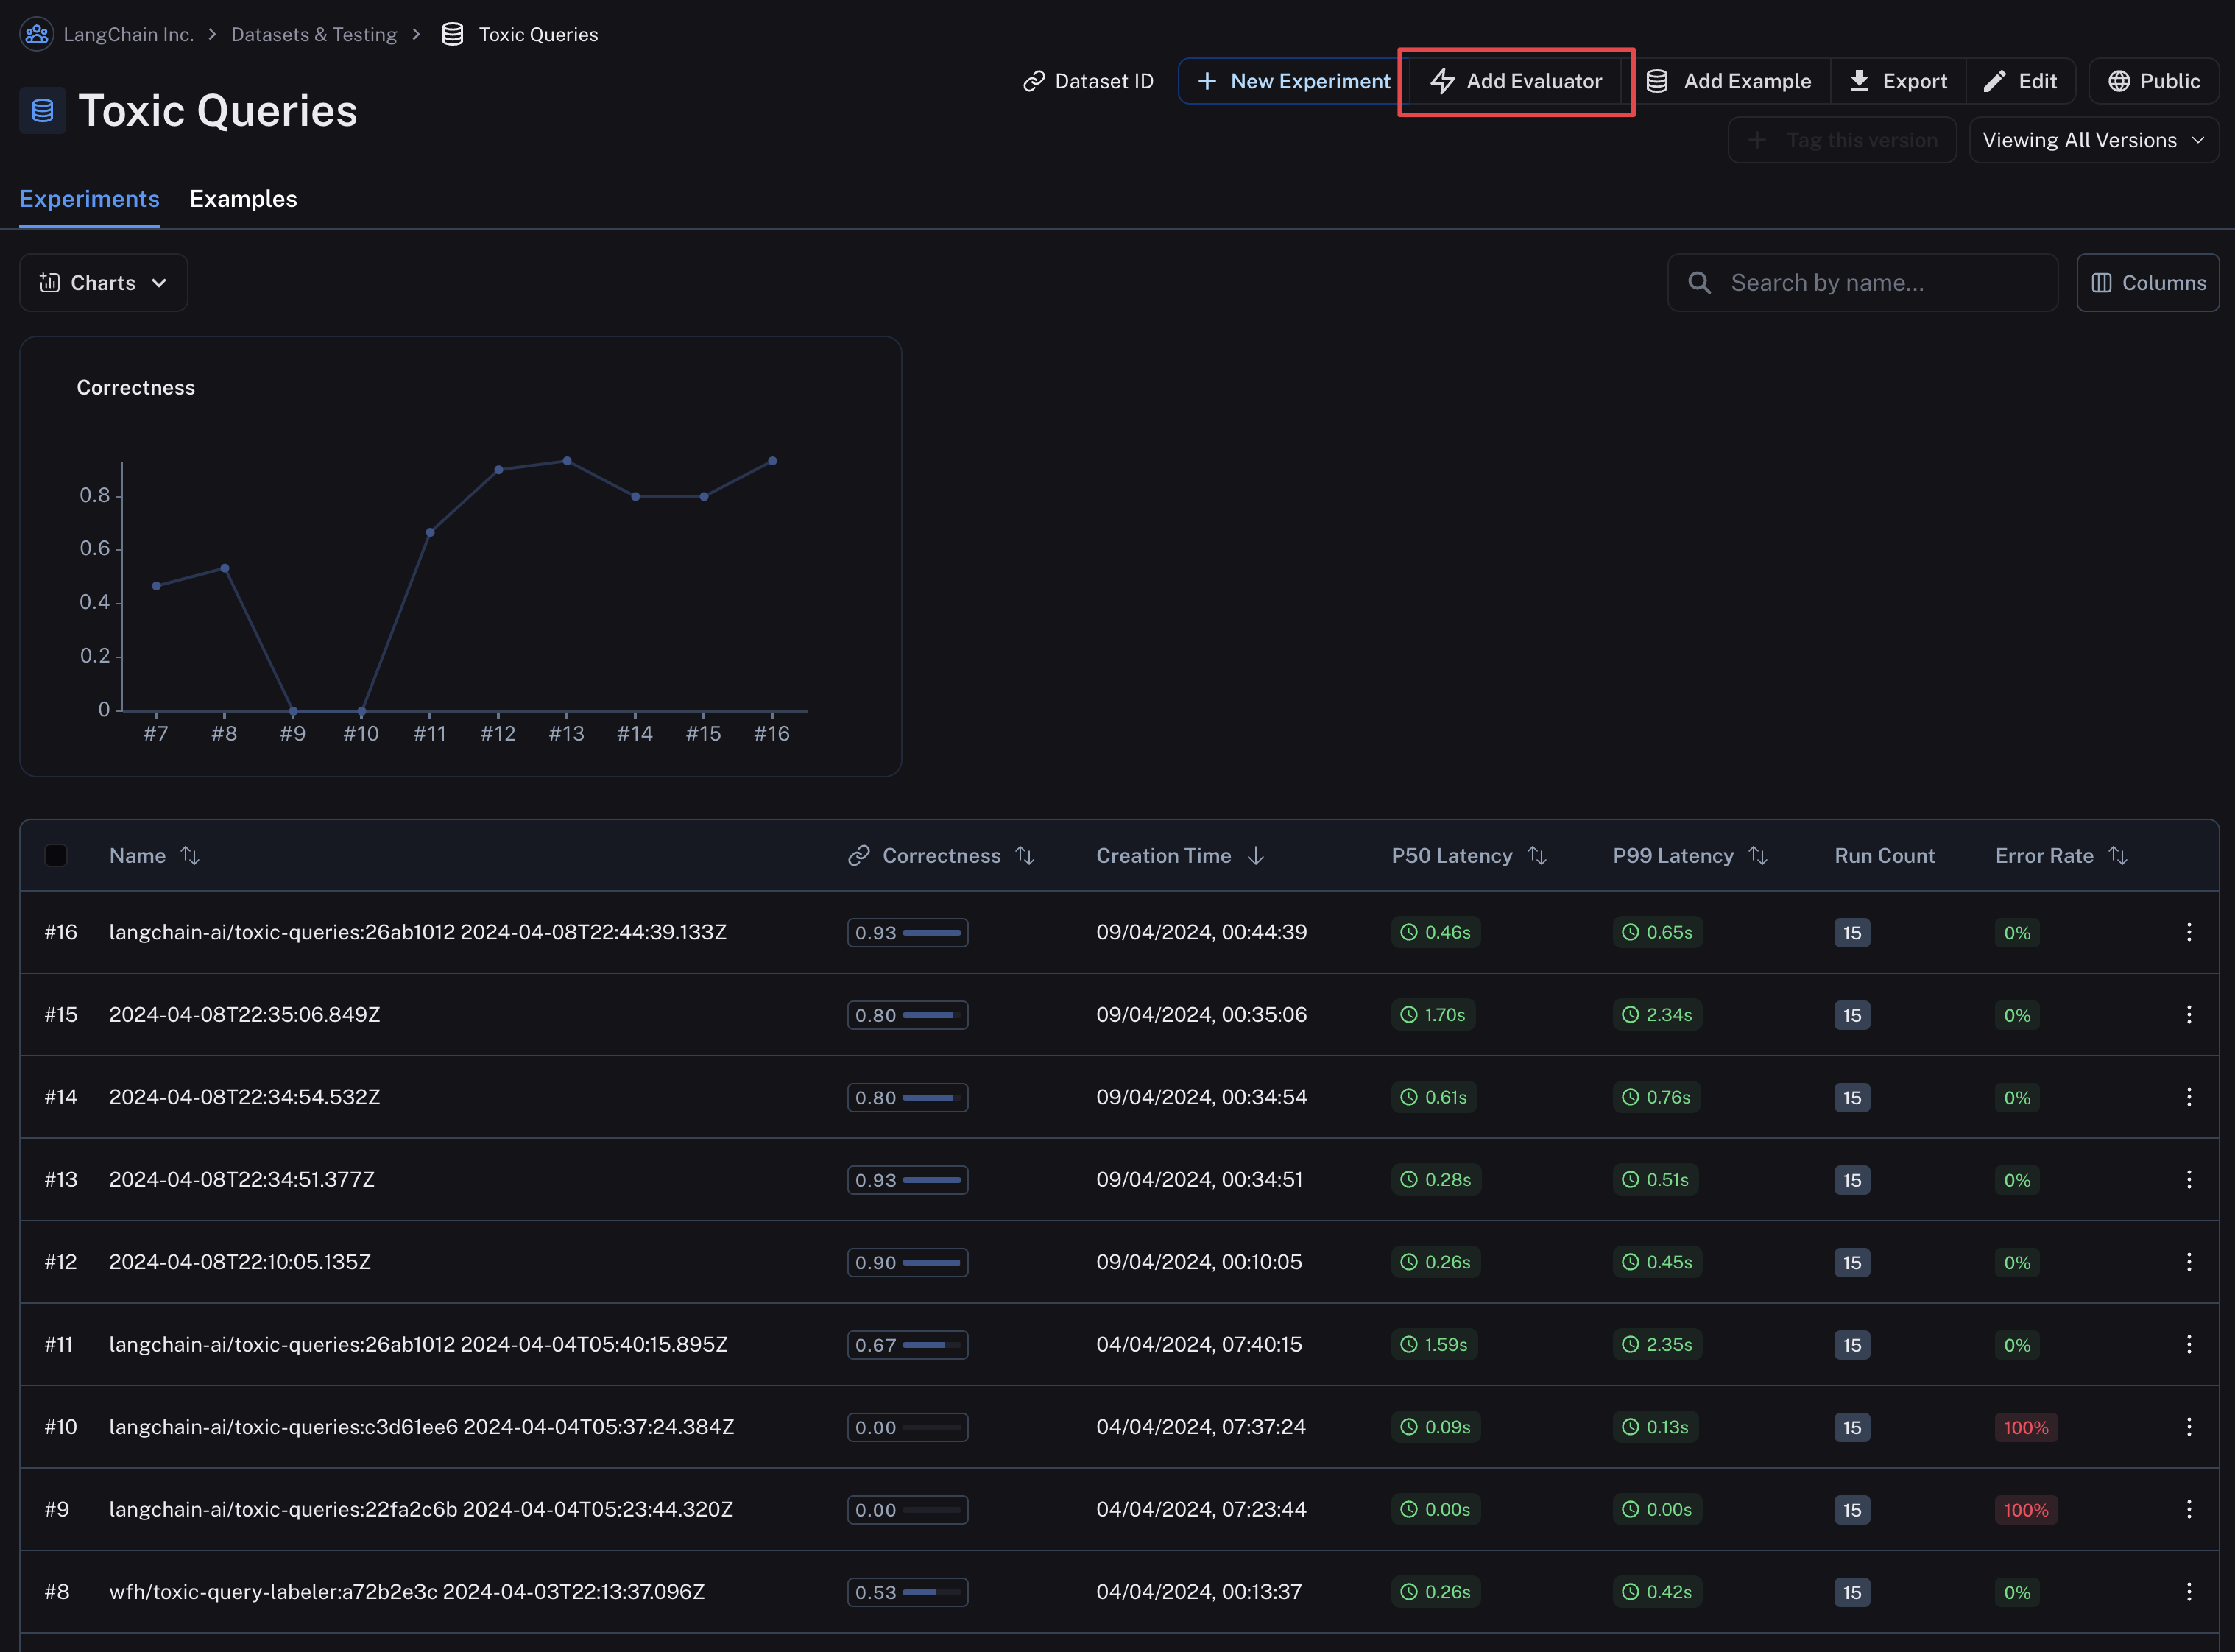Click the 0.09s P50 latency badge

click(1436, 1427)
